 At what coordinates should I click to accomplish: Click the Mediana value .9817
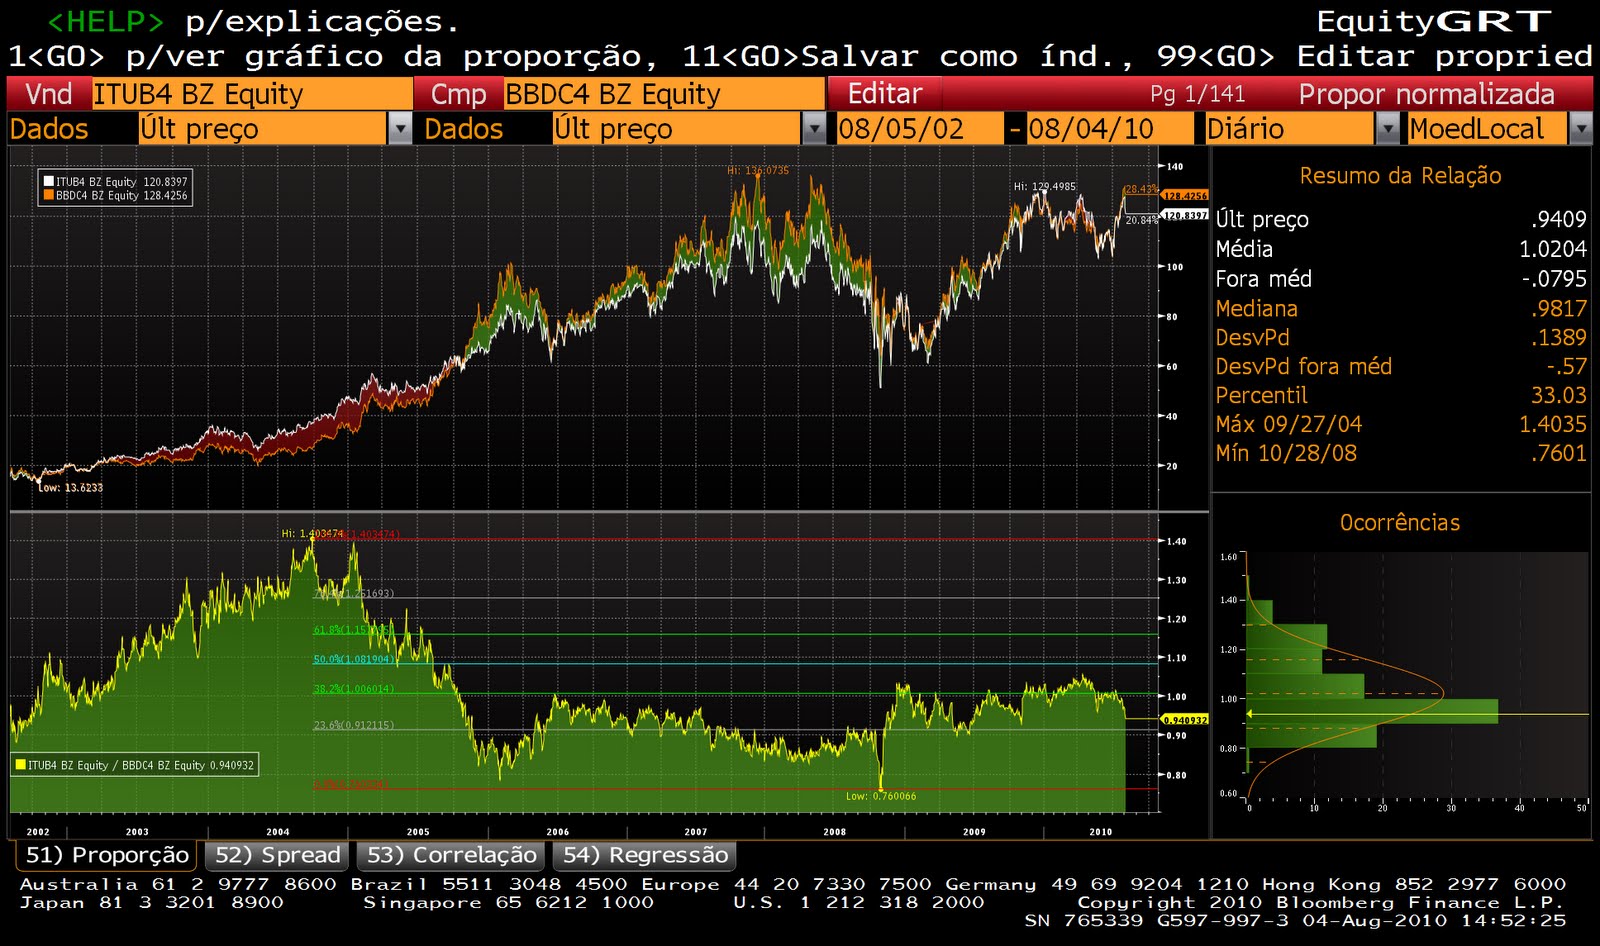click(x=1558, y=309)
